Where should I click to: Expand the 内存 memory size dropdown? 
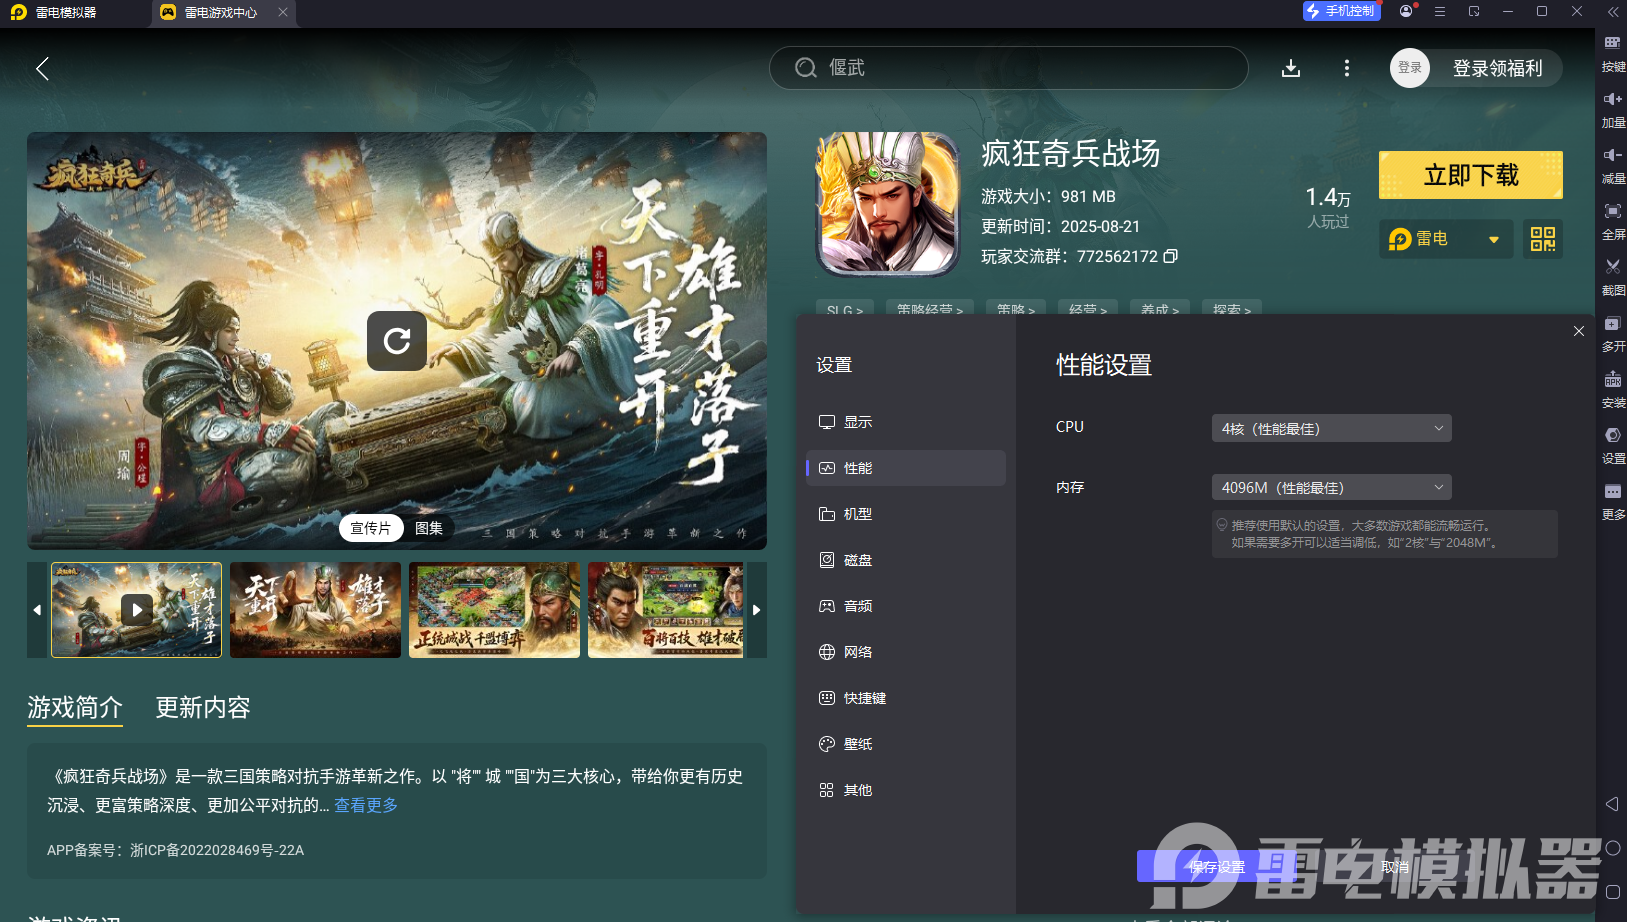click(x=1331, y=487)
